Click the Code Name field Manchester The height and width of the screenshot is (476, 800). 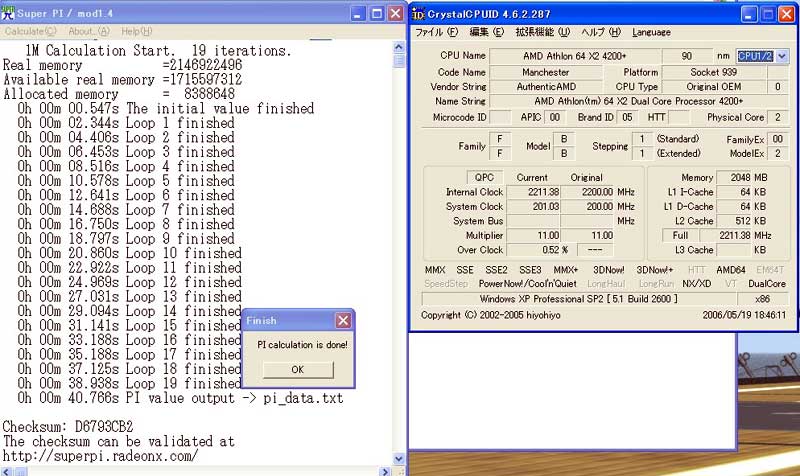(x=545, y=72)
